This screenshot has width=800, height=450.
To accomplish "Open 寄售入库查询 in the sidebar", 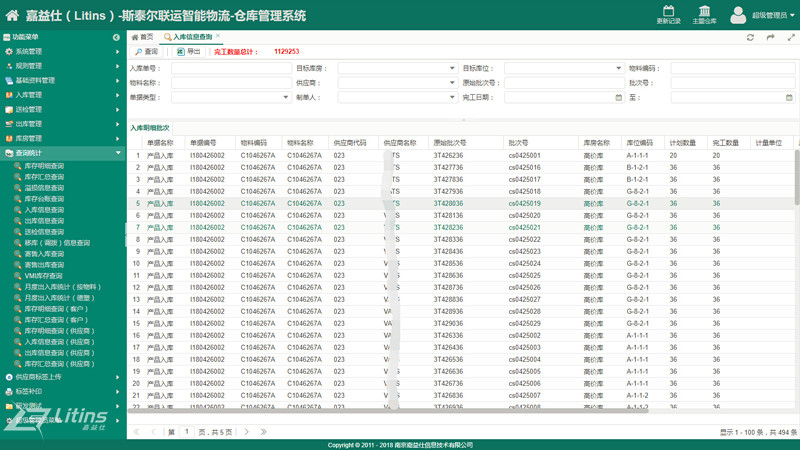I will click(44, 254).
